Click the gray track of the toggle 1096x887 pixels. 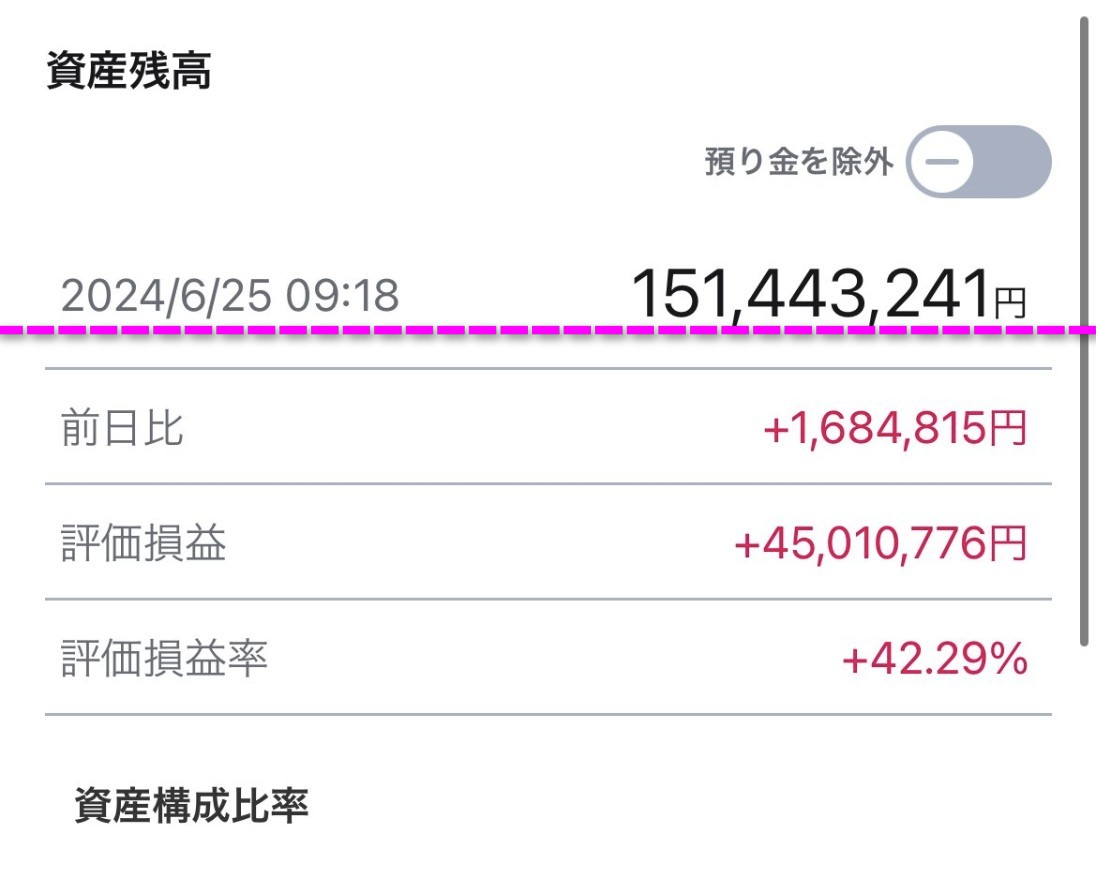[1014, 161]
